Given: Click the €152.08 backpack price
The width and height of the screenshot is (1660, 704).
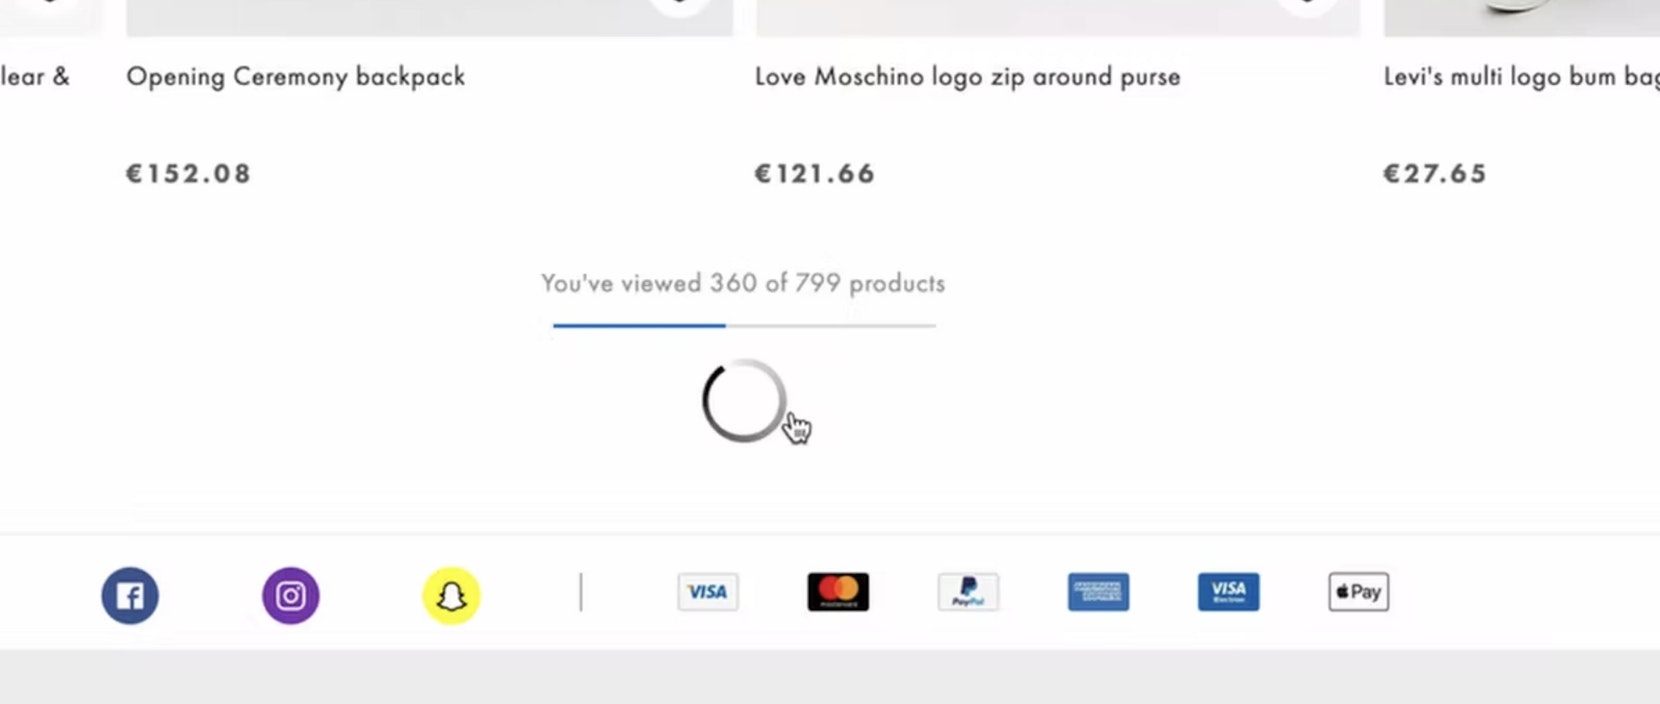Looking at the screenshot, I should 188,174.
